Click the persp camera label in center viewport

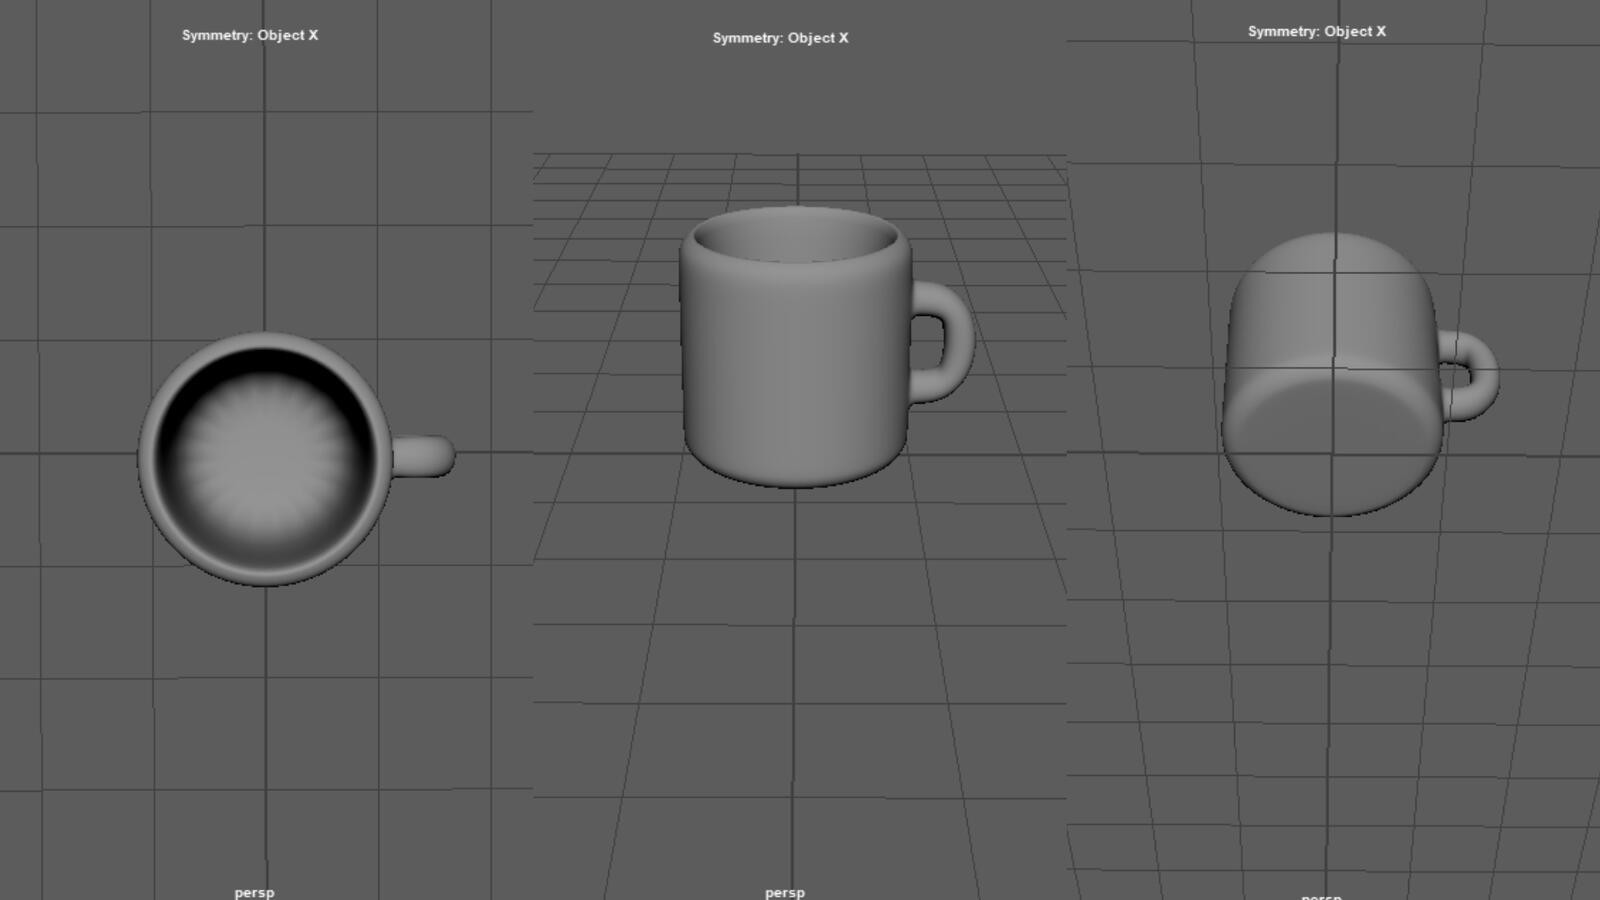(784, 892)
